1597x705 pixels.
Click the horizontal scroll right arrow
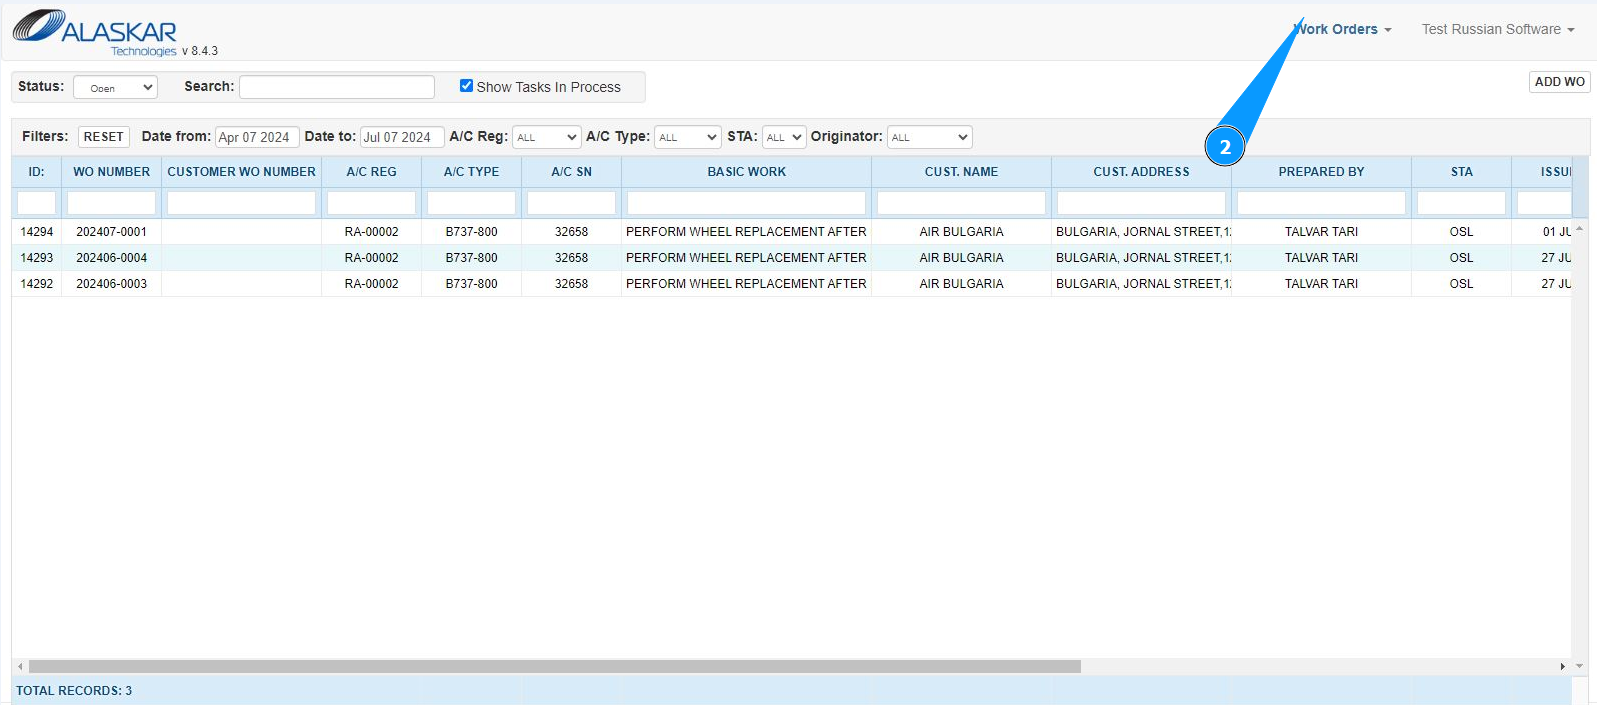click(x=1562, y=666)
